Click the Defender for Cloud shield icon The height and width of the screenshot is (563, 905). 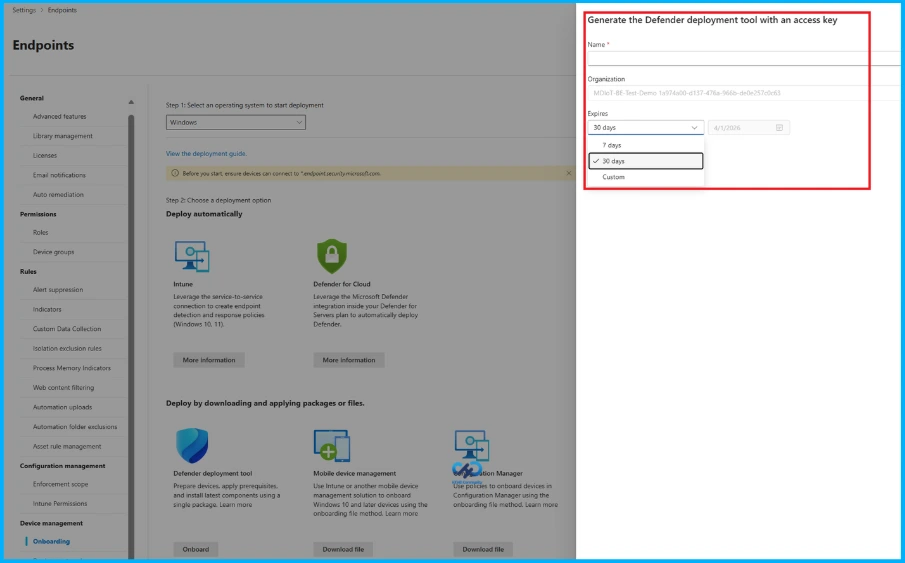[x=332, y=256]
